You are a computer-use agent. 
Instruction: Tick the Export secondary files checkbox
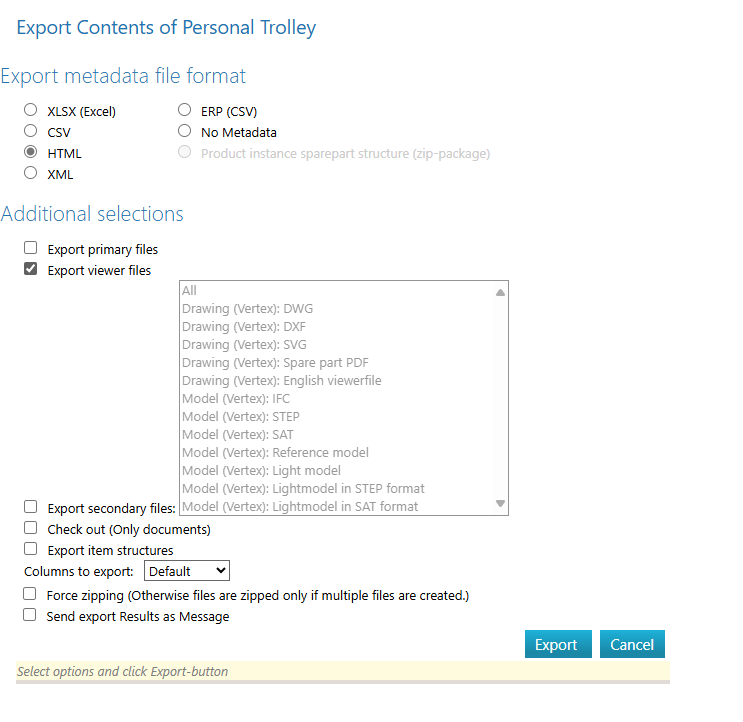click(31, 507)
